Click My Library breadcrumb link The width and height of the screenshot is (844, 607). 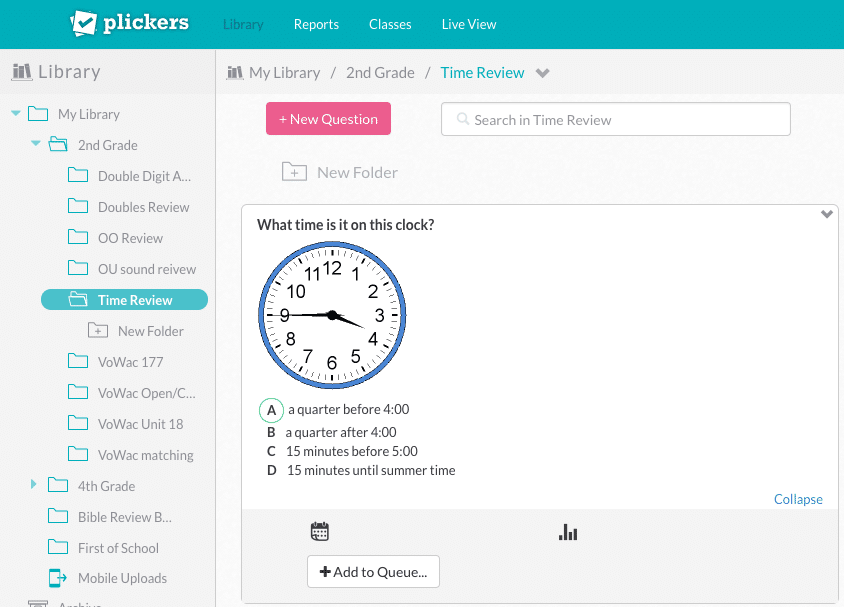[284, 73]
